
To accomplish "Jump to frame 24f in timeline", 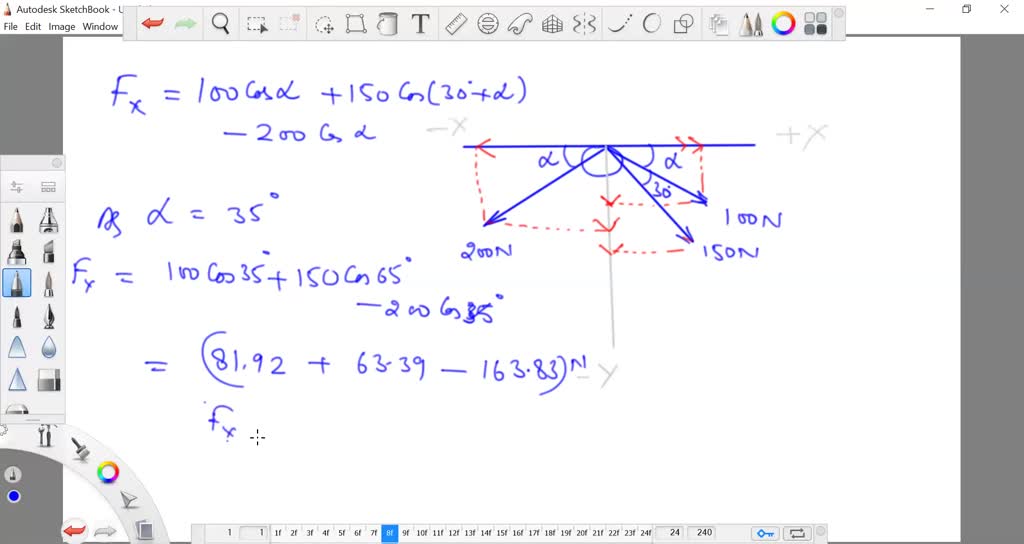I will [x=646, y=533].
